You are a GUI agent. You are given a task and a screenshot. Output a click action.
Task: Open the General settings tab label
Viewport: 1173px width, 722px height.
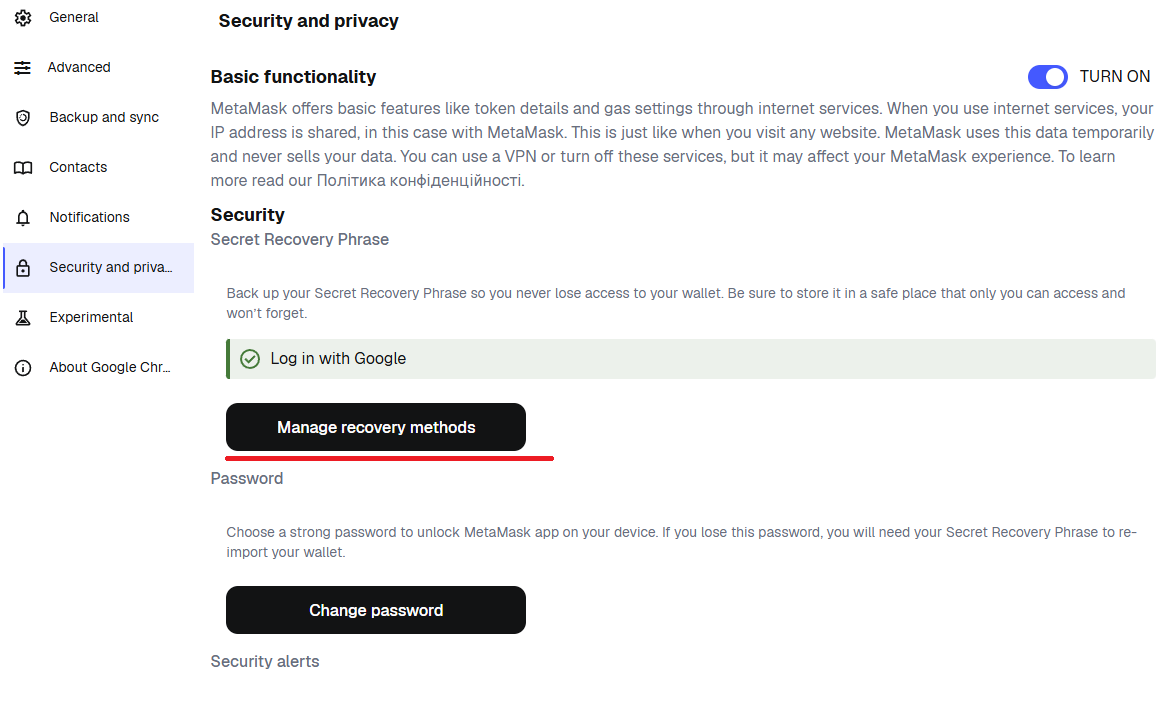point(74,18)
